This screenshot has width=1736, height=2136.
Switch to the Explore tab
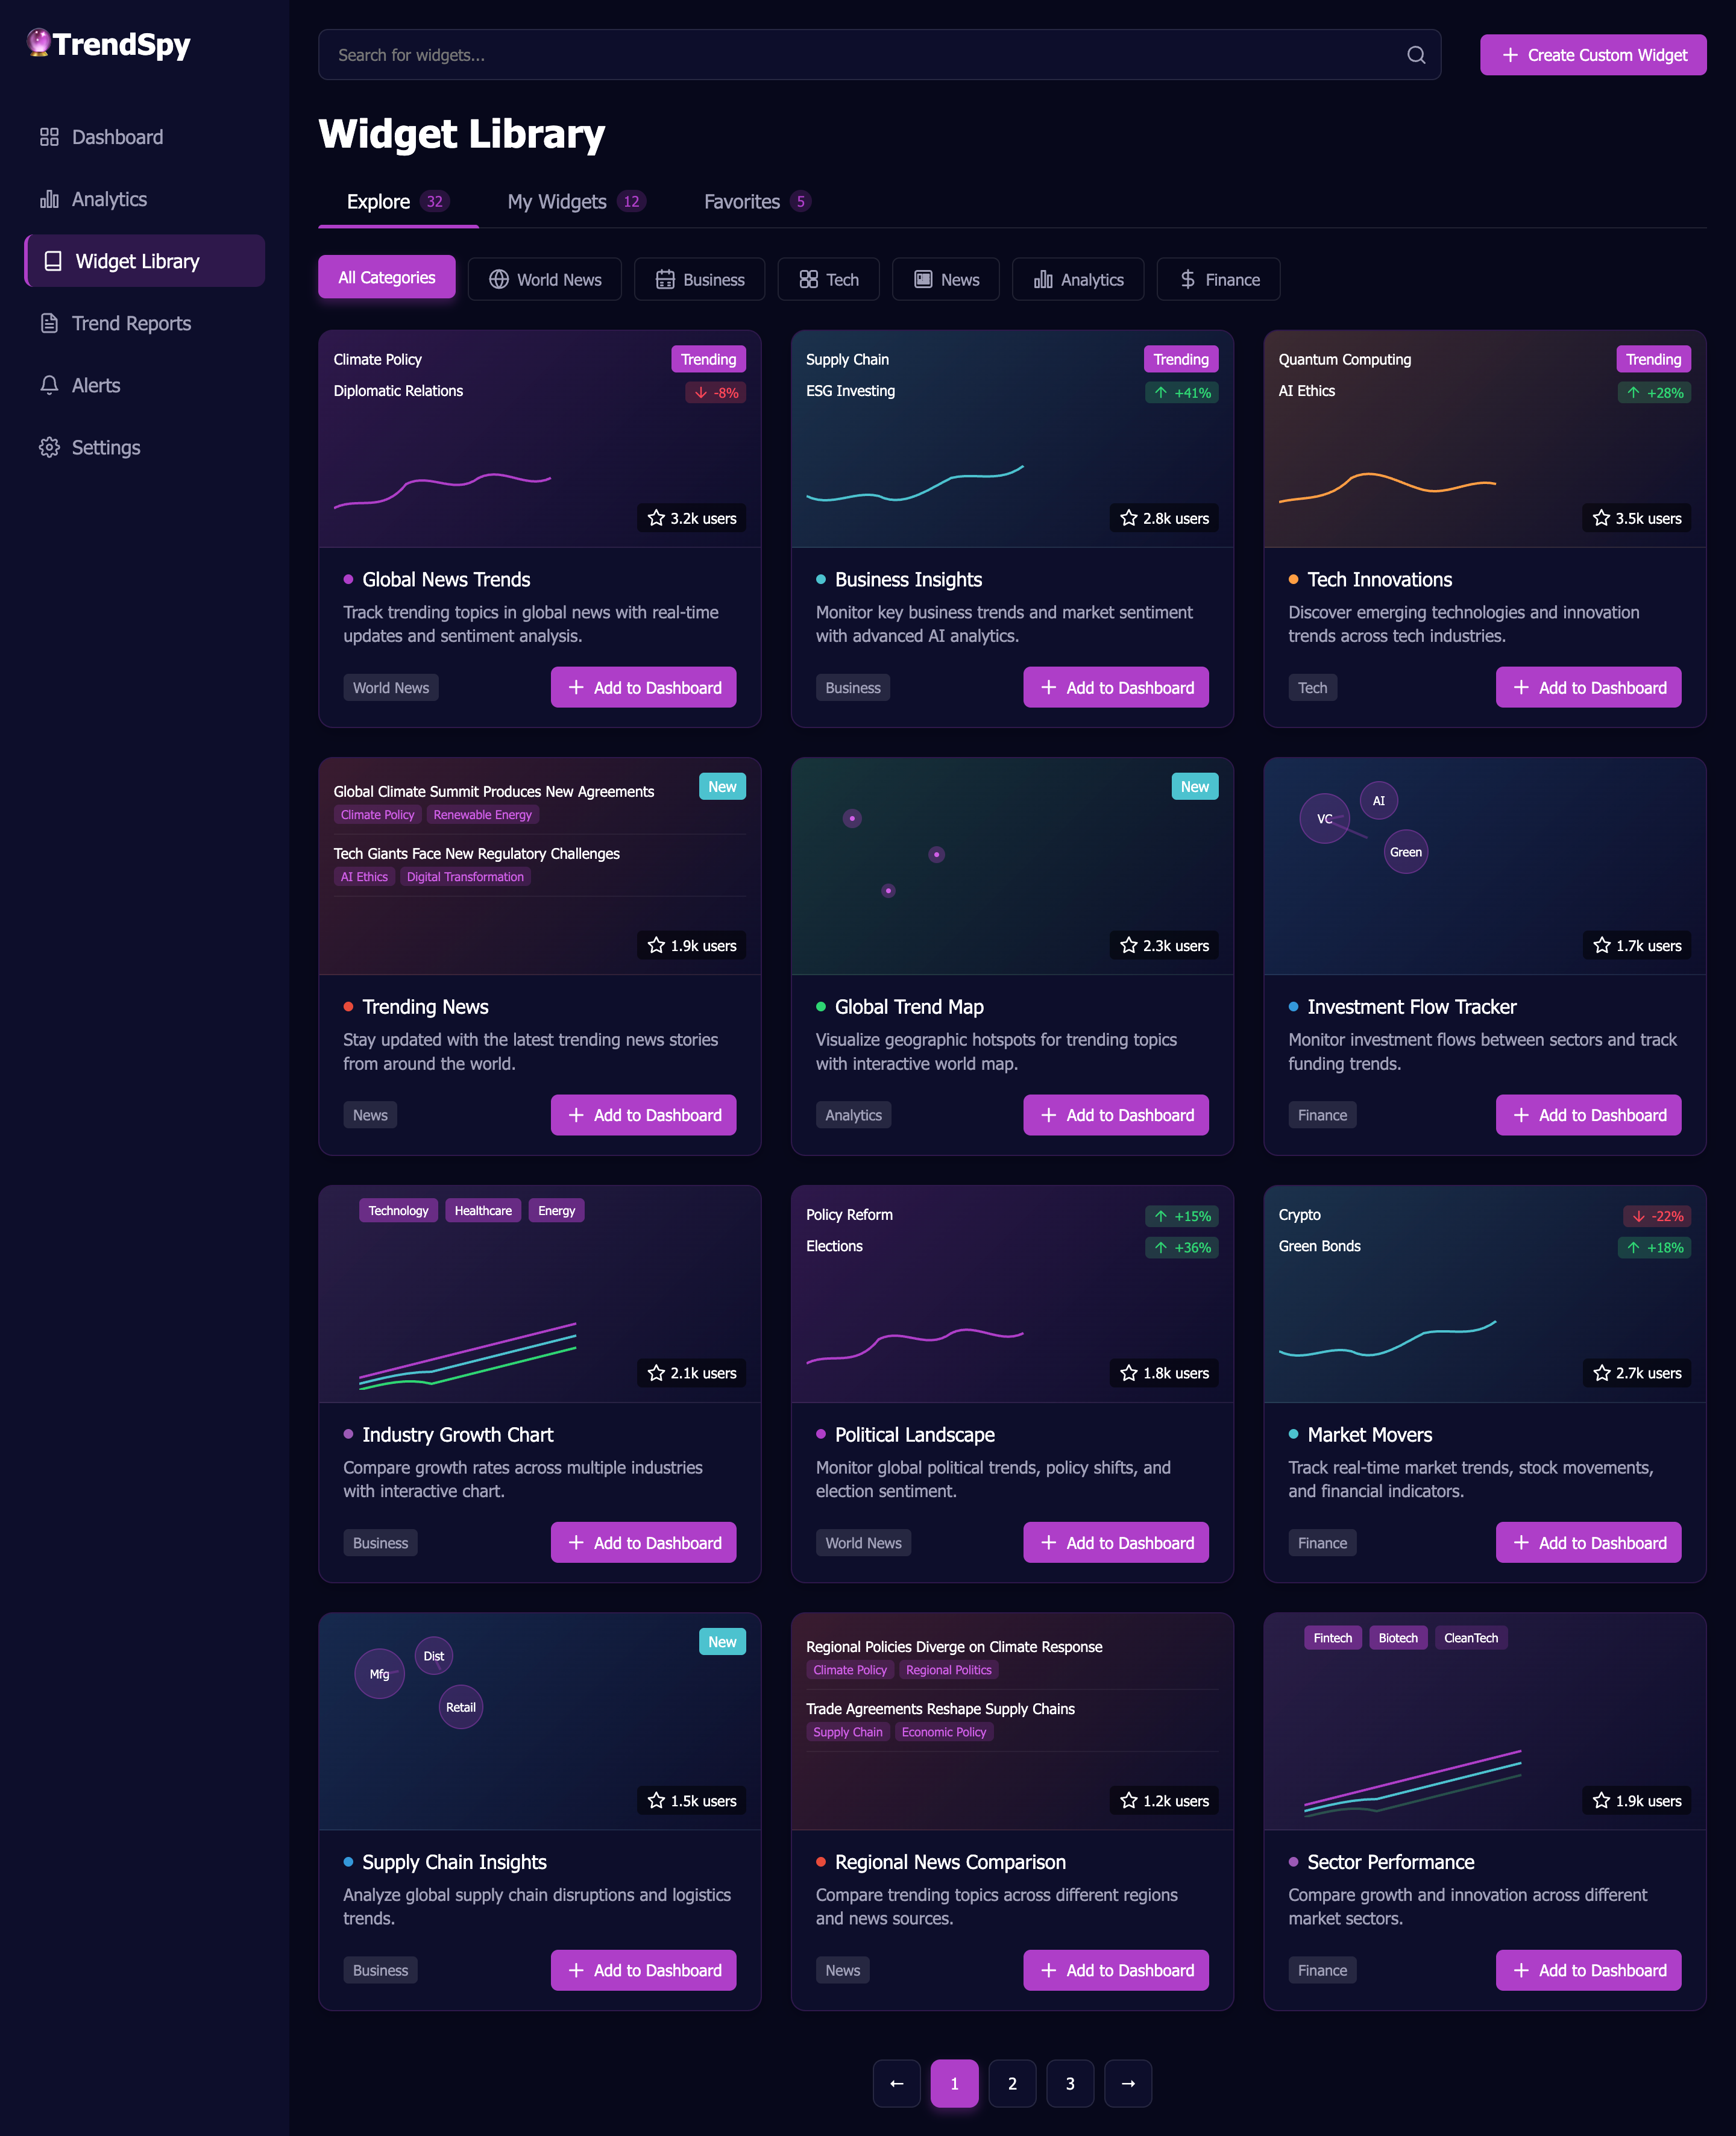[398, 201]
